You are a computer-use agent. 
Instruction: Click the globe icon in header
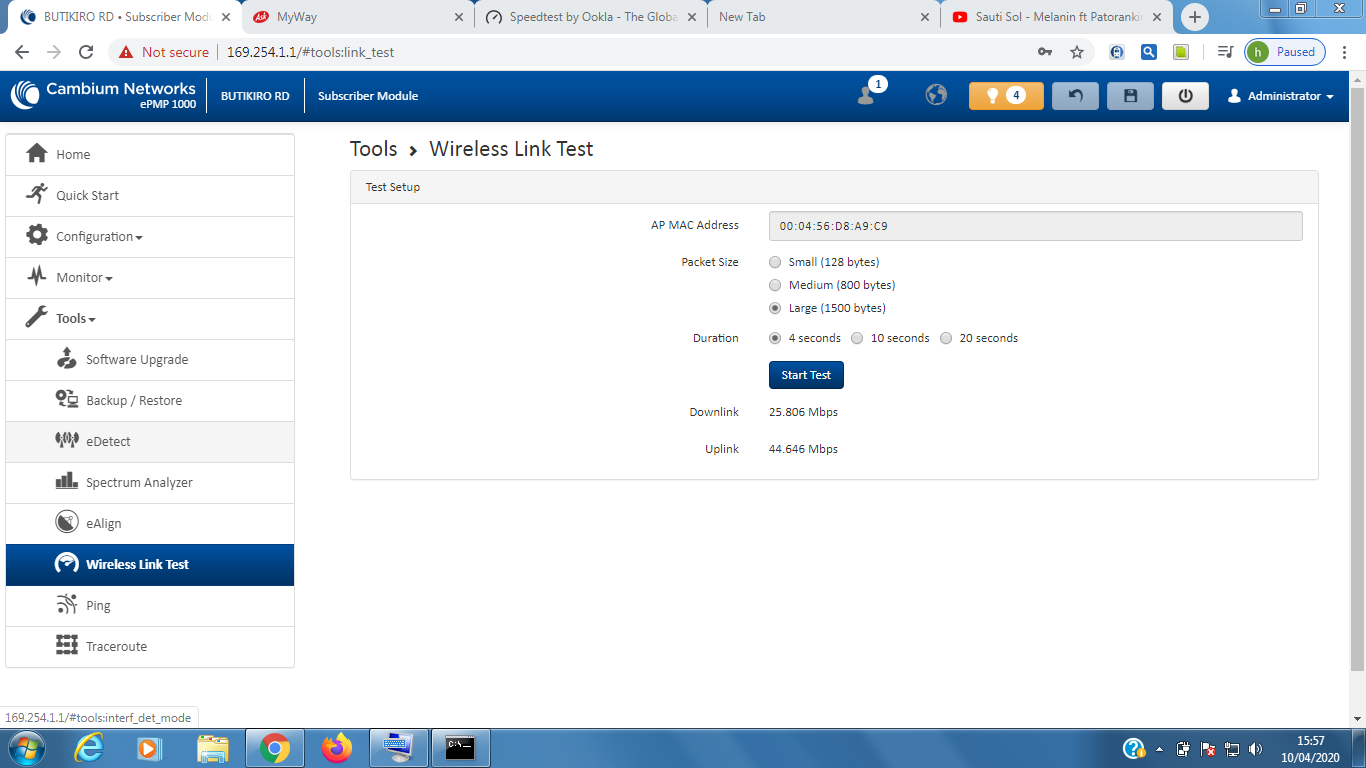(936, 95)
